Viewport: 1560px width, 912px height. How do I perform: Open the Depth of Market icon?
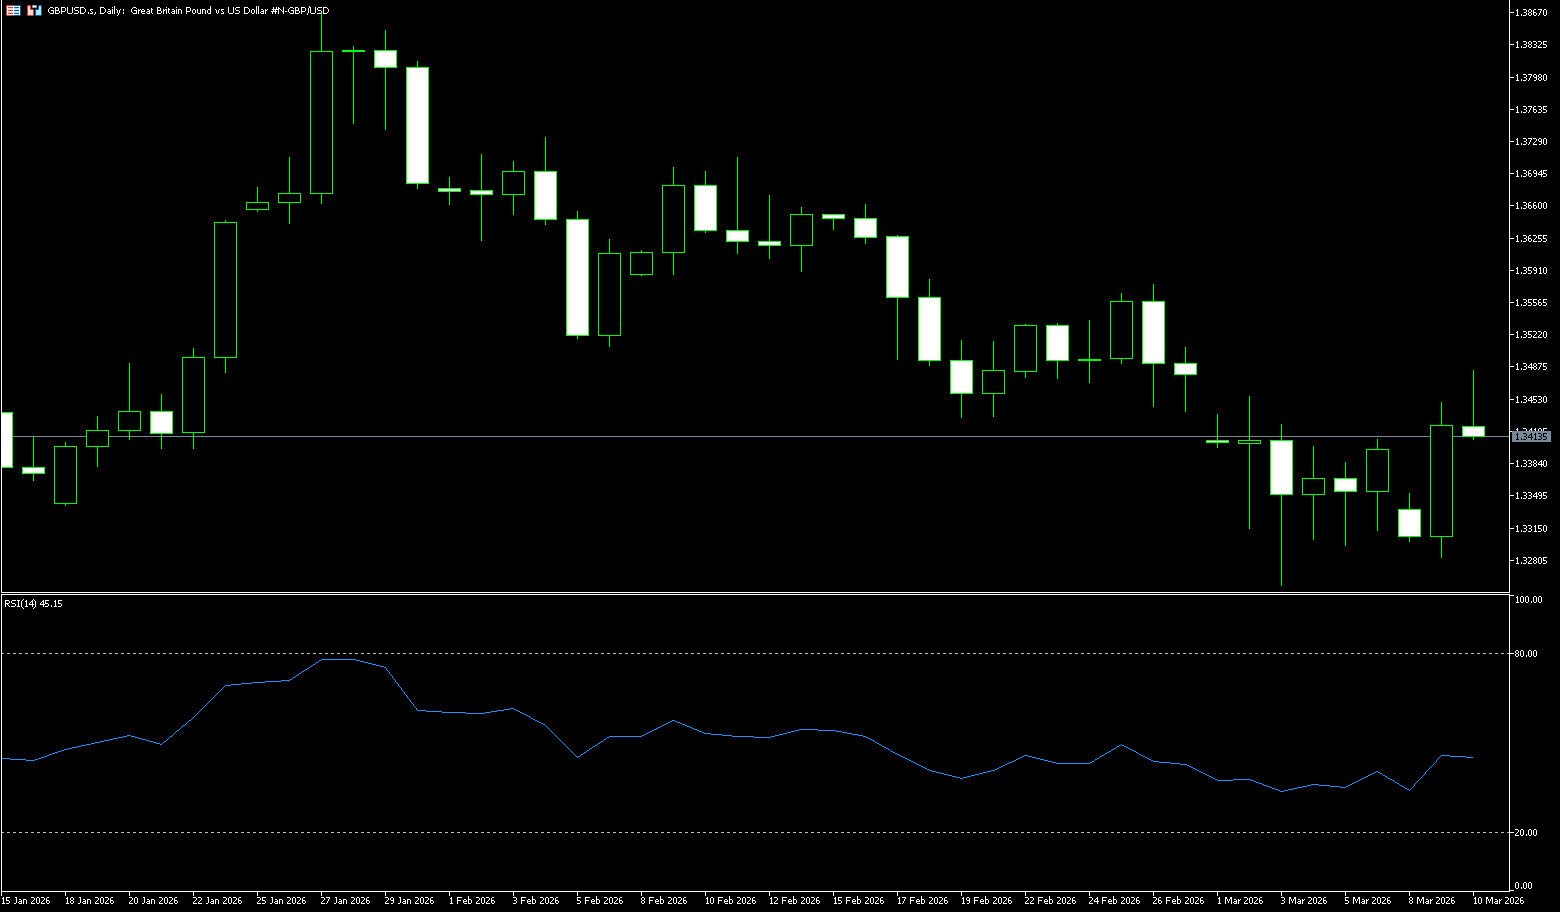33,10
